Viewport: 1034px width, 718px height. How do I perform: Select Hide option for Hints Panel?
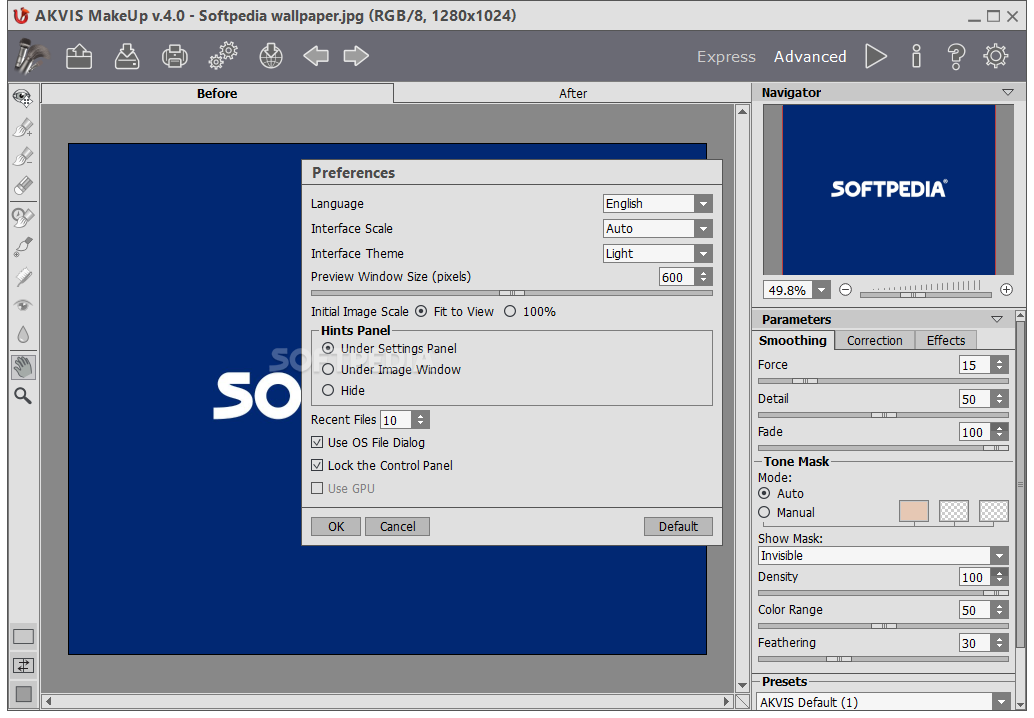tap(328, 390)
